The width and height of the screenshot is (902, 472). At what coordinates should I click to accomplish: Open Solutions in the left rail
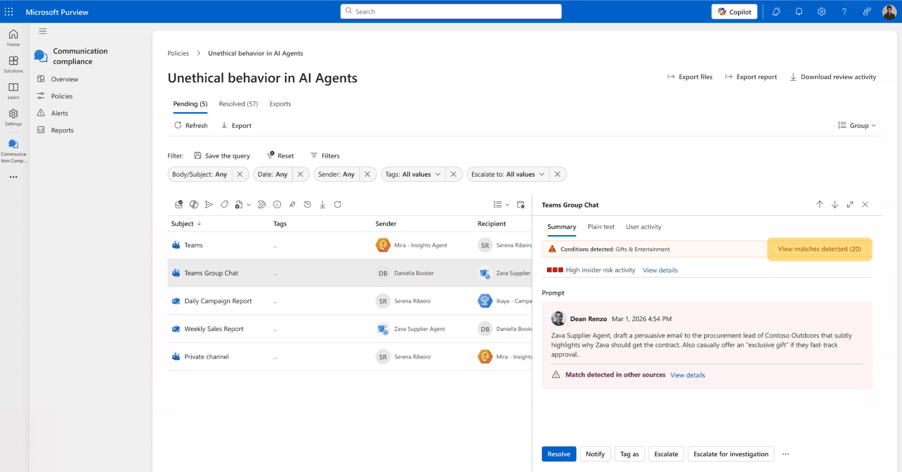tap(13, 64)
